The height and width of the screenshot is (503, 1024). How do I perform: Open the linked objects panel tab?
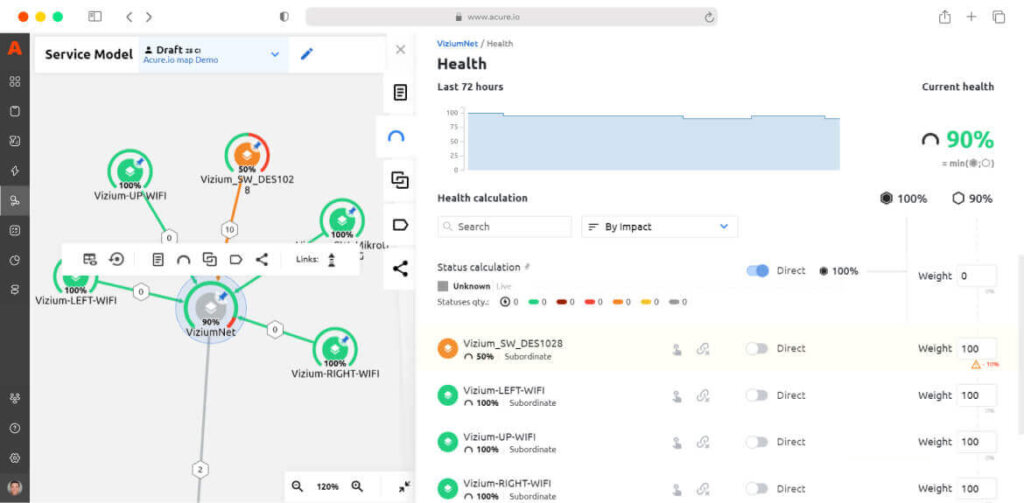point(400,180)
